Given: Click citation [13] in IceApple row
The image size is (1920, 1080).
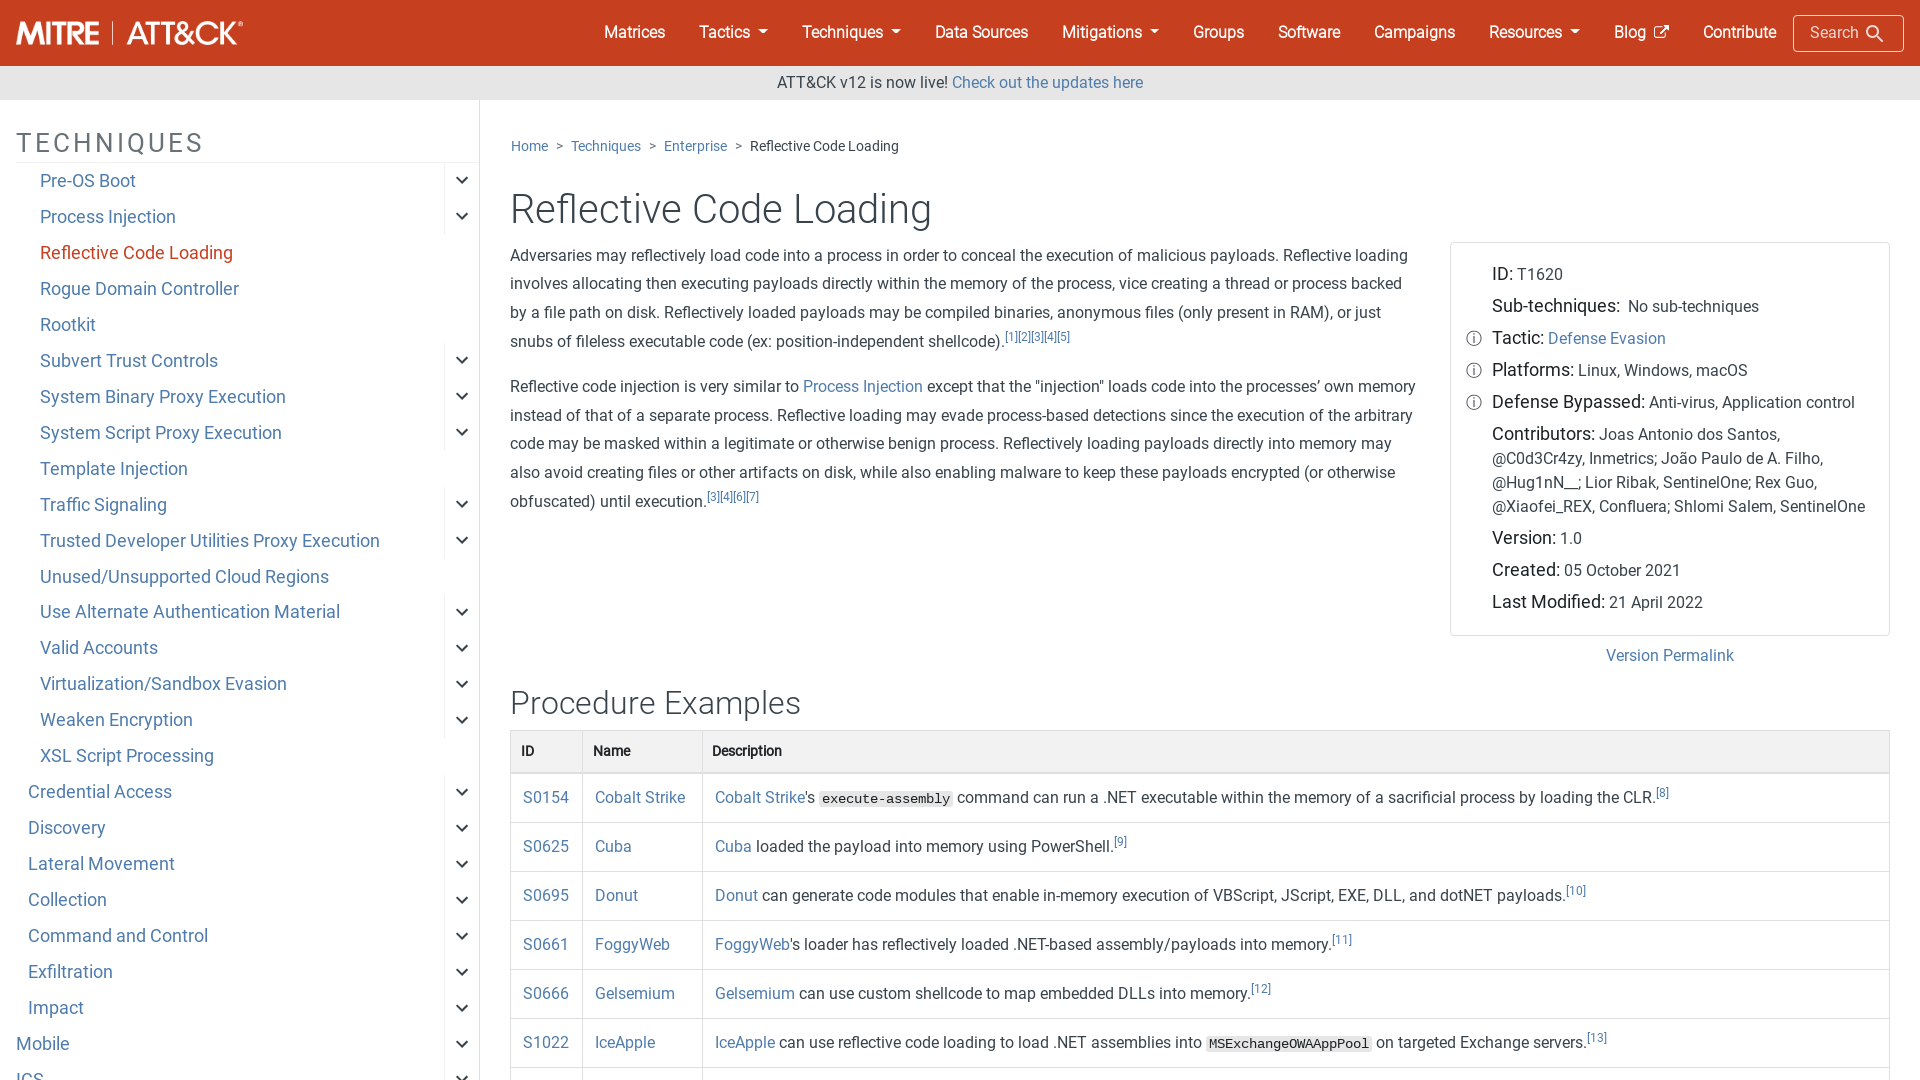Looking at the screenshot, I should (1597, 1038).
